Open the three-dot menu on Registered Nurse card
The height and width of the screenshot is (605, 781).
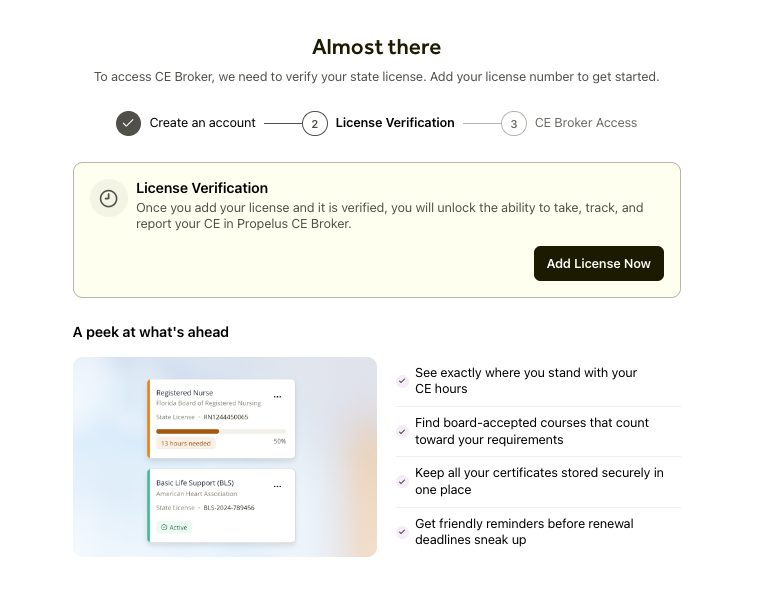point(277,395)
